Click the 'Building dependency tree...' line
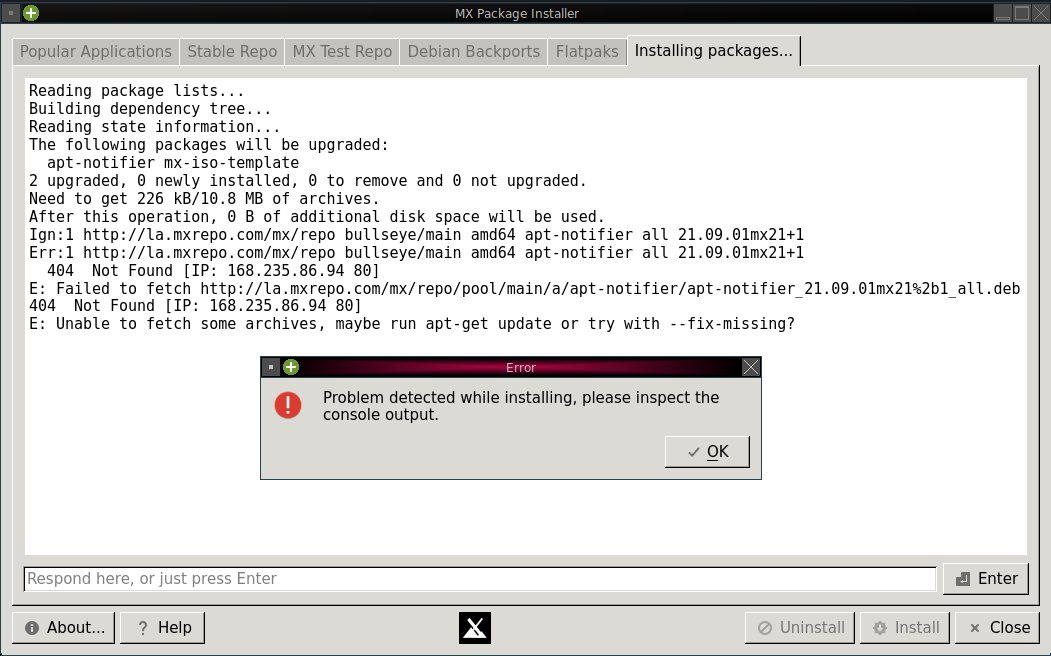This screenshot has width=1051, height=656. tap(150, 109)
